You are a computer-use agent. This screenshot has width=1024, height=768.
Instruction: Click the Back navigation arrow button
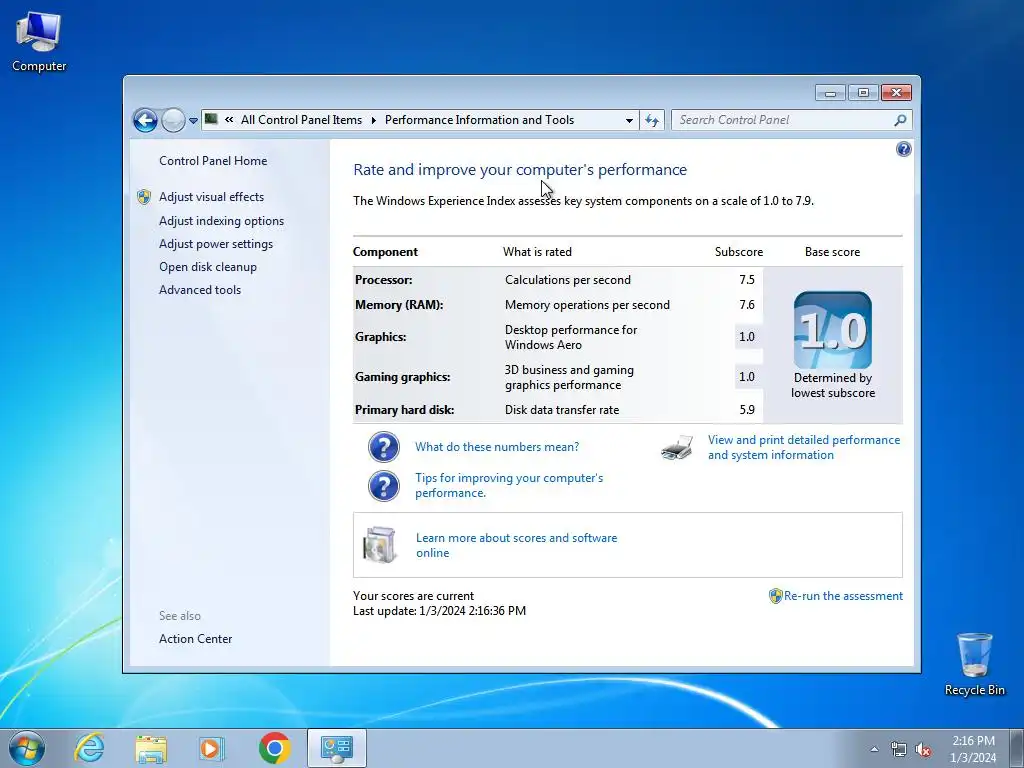click(145, 120)
